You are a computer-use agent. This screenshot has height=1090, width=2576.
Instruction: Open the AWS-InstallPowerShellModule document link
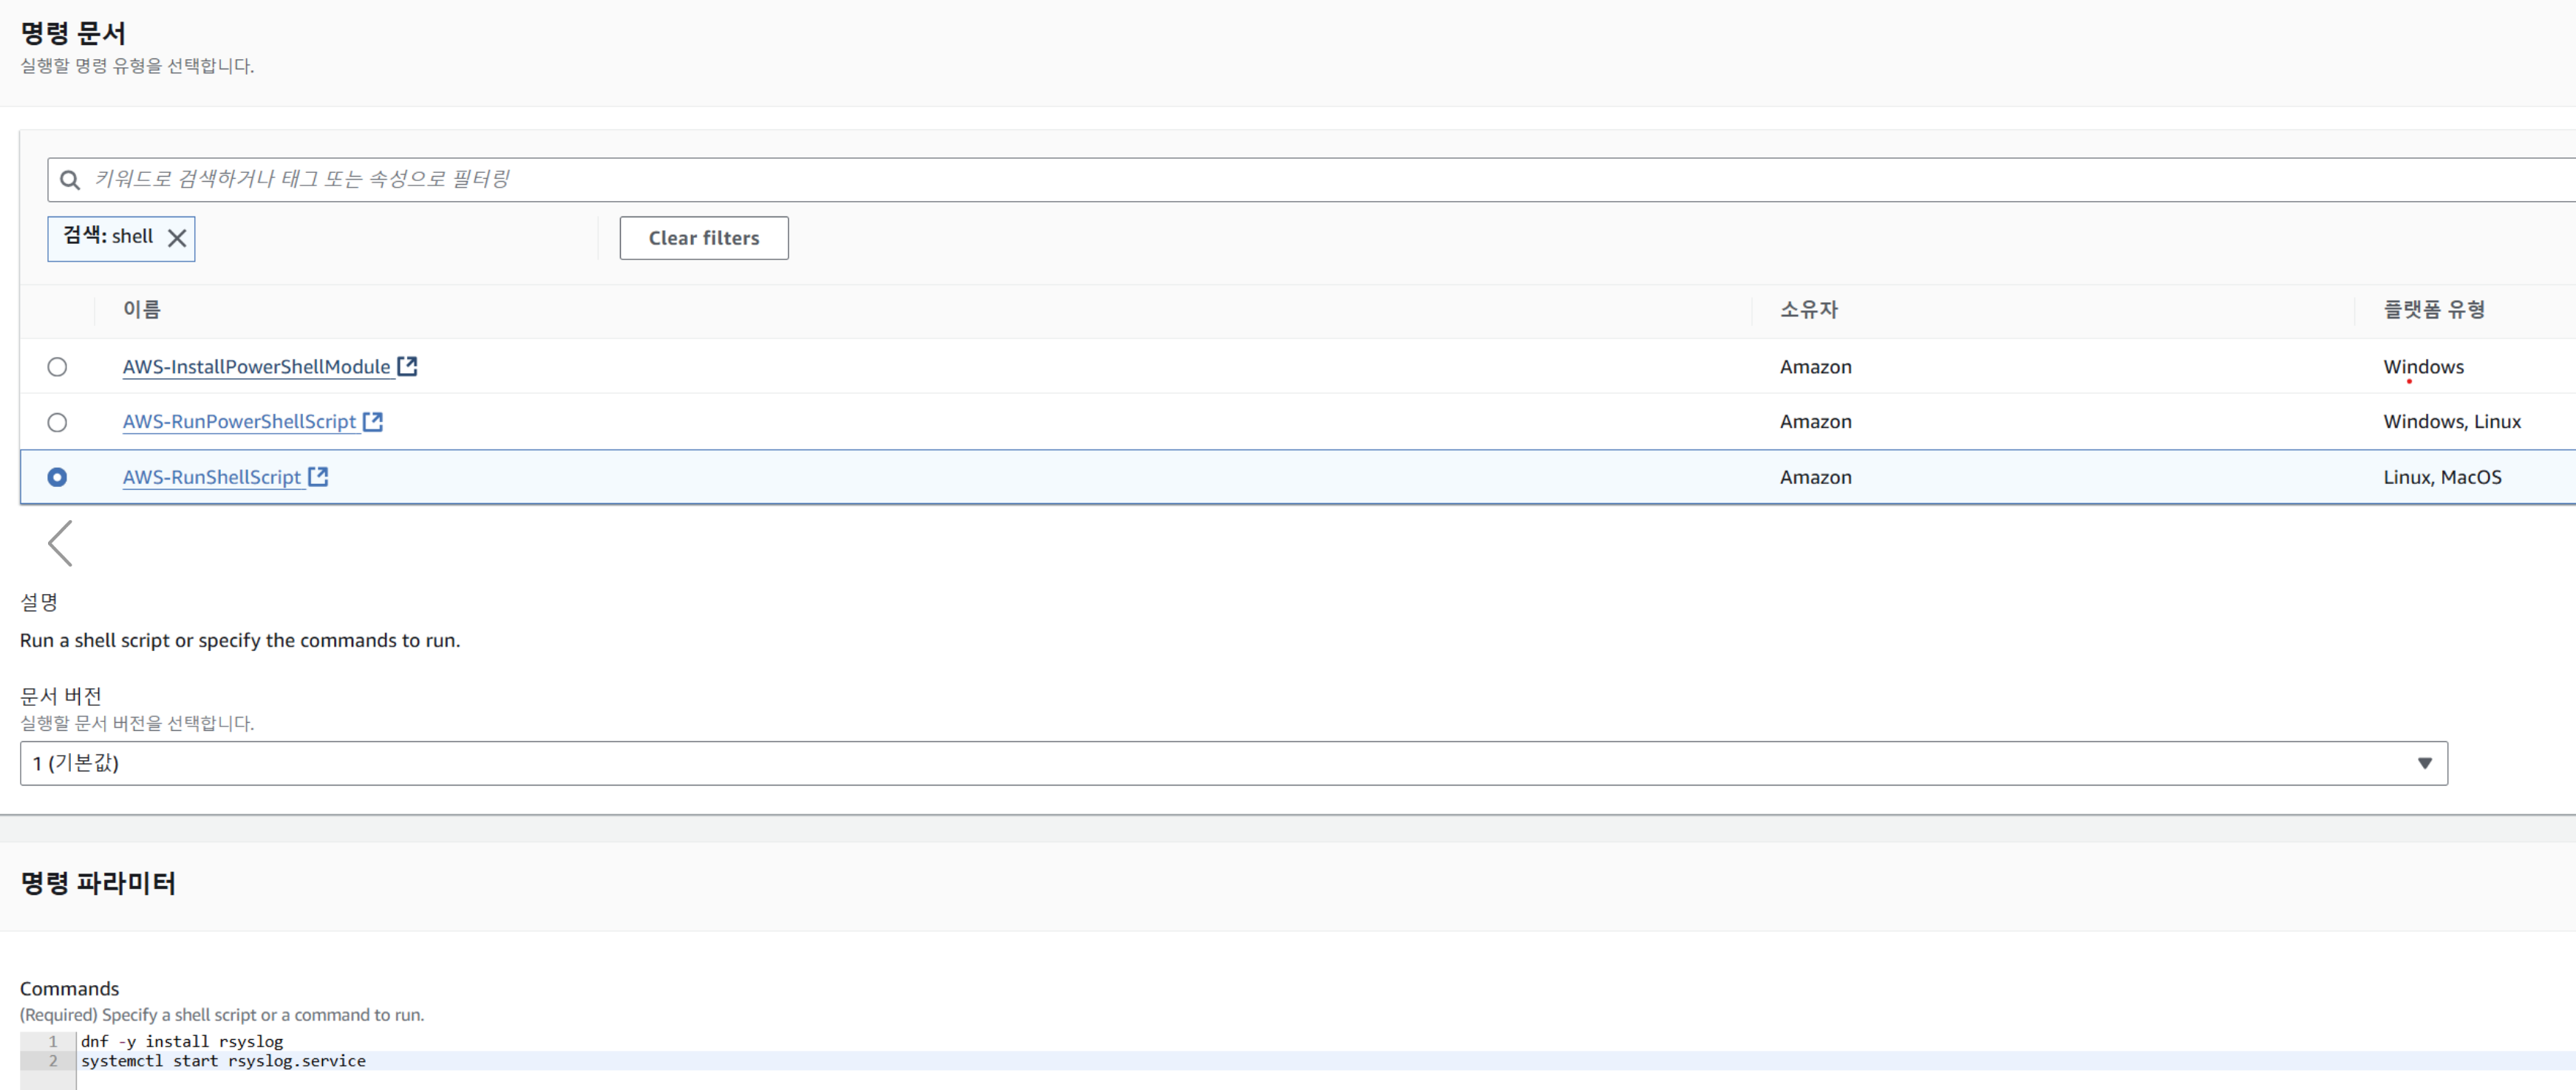[x=256, y=366]
